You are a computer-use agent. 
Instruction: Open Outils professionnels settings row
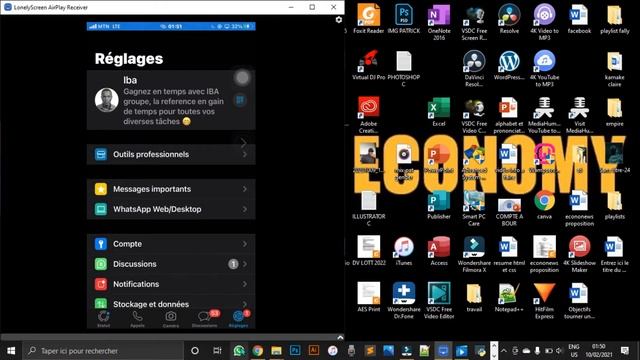click(x=171, y=154)
